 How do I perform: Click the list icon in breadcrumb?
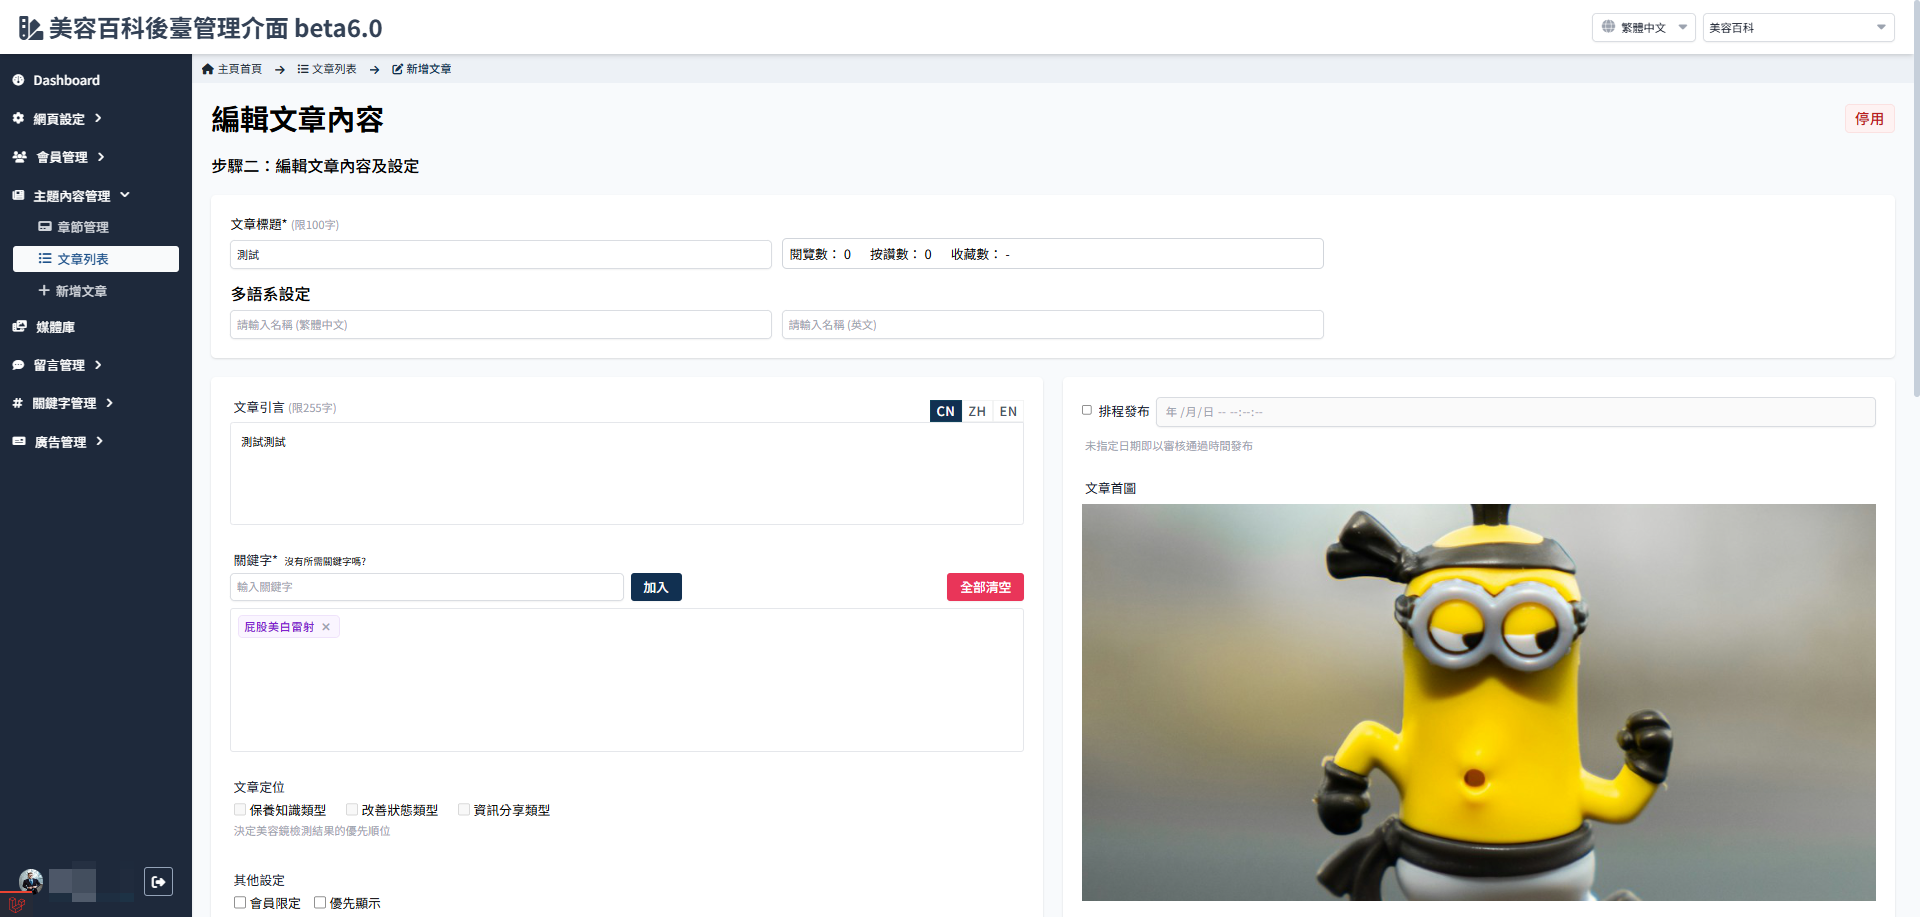[x=303, y=69]
